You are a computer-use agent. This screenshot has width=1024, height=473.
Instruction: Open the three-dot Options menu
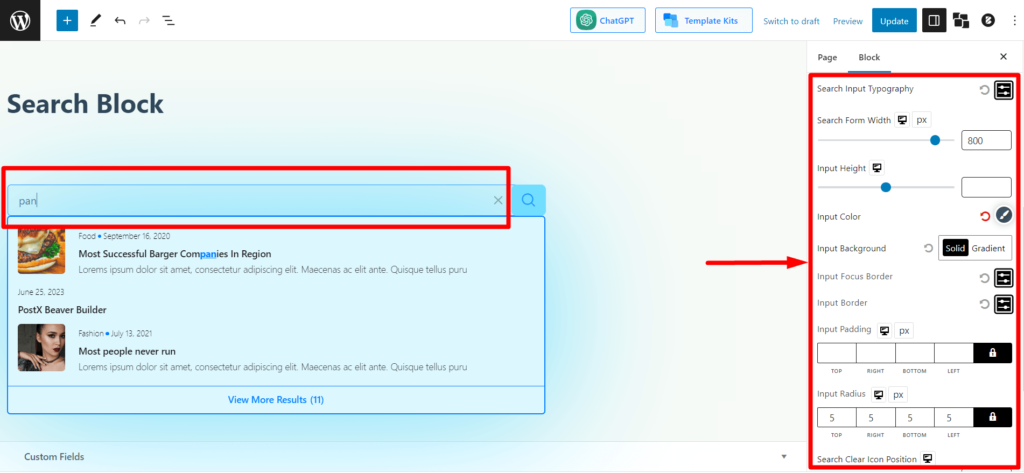1012,21
